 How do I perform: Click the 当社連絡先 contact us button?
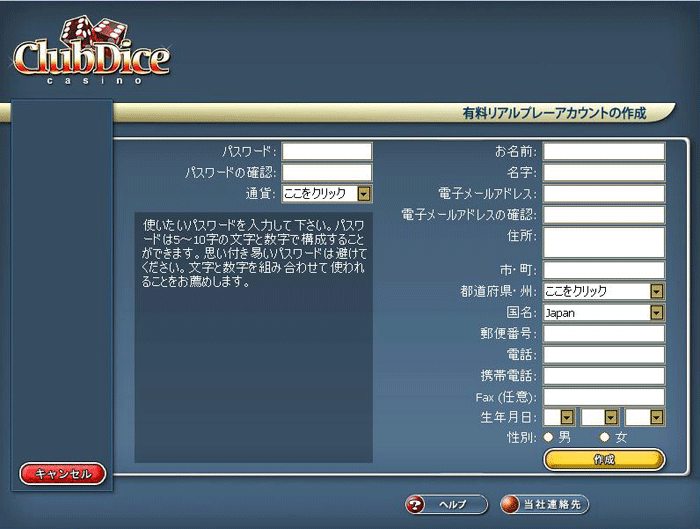coord(545,504)
